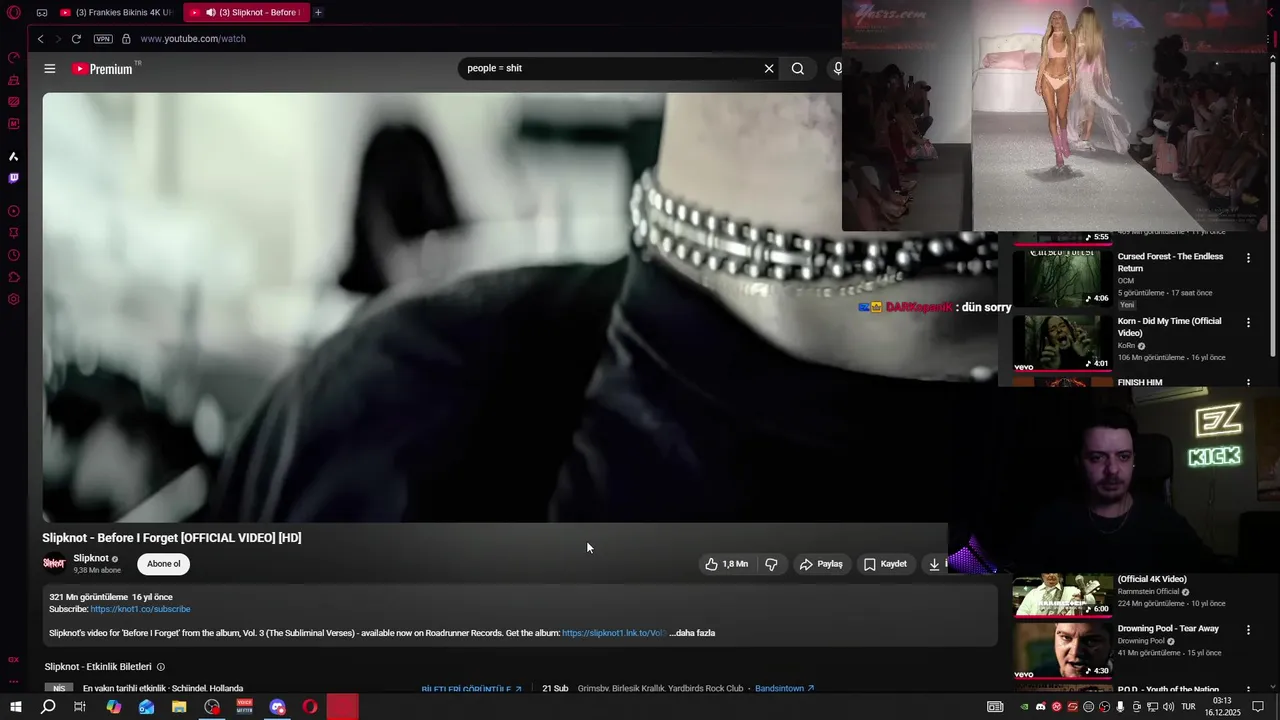Reload the current page

[76, 39]
